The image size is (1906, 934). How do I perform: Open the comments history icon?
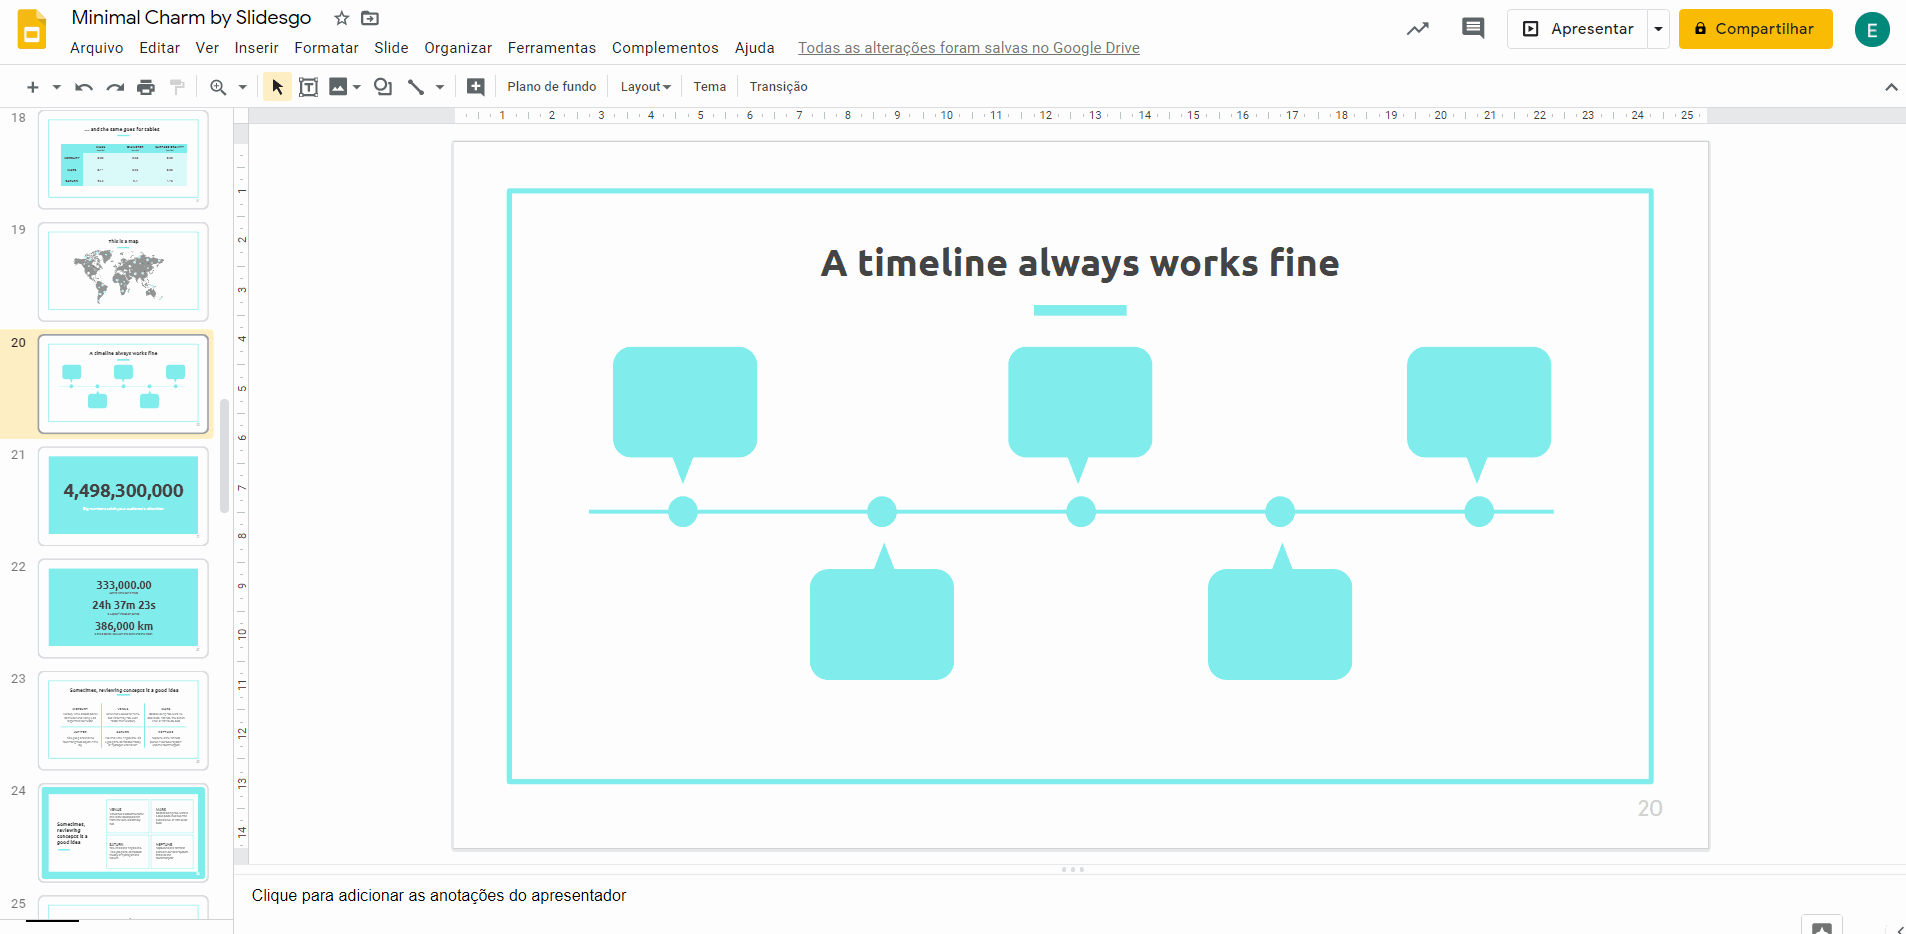1473,28
